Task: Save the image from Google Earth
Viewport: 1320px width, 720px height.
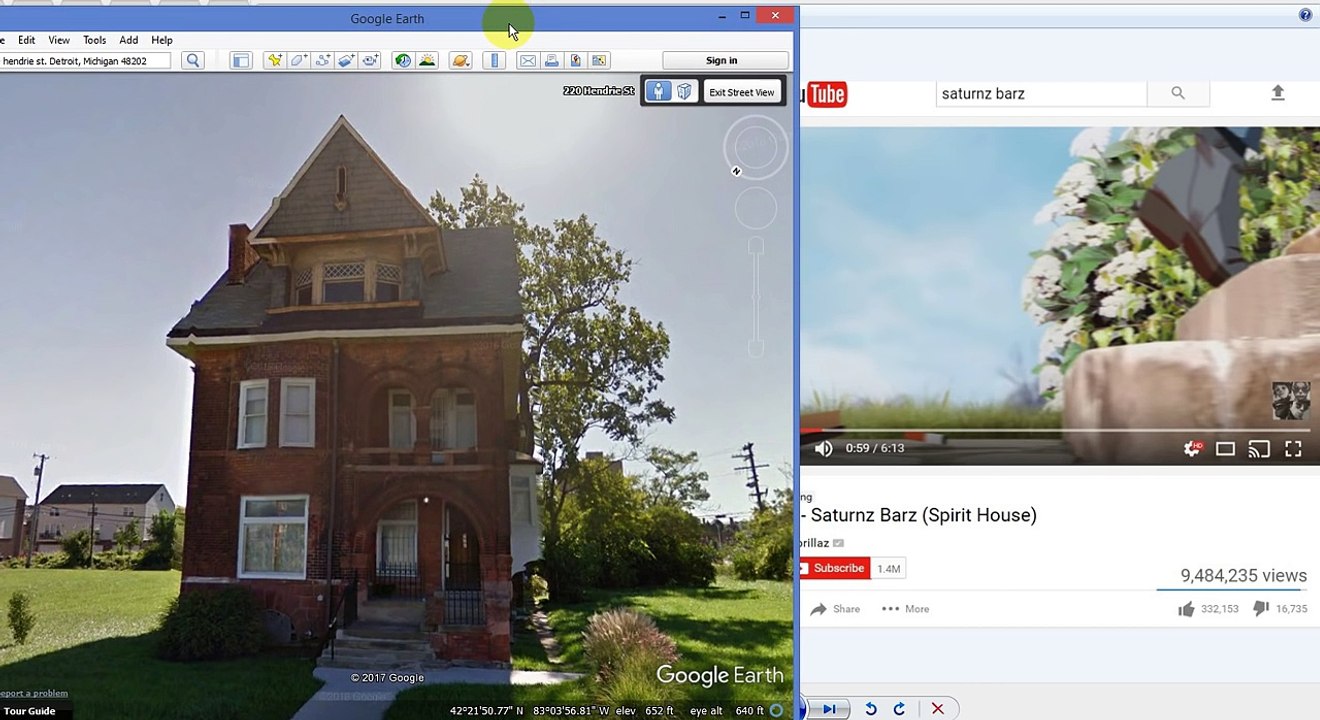Action: [x=575, y=61]
